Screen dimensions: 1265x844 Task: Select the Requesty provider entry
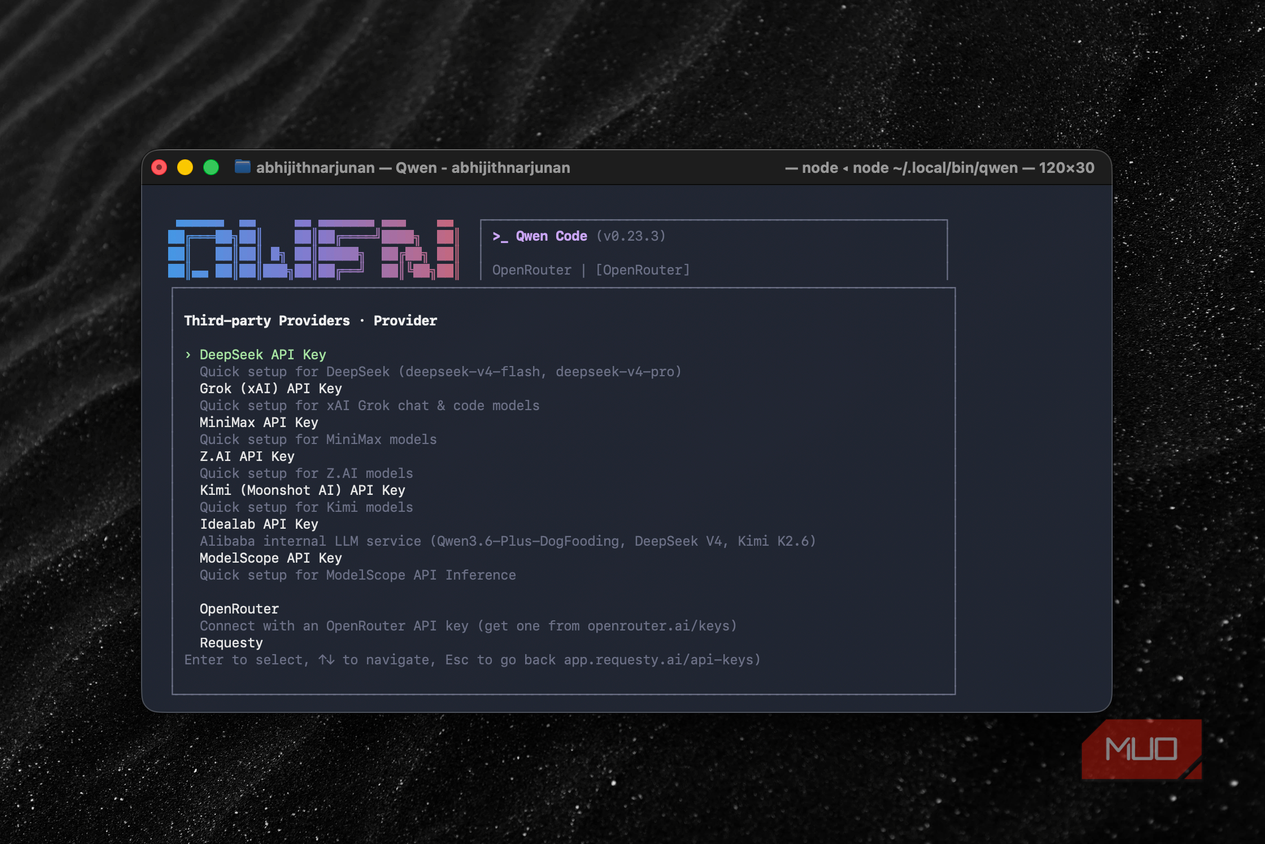pyautogui.click(x=231, y=643)
